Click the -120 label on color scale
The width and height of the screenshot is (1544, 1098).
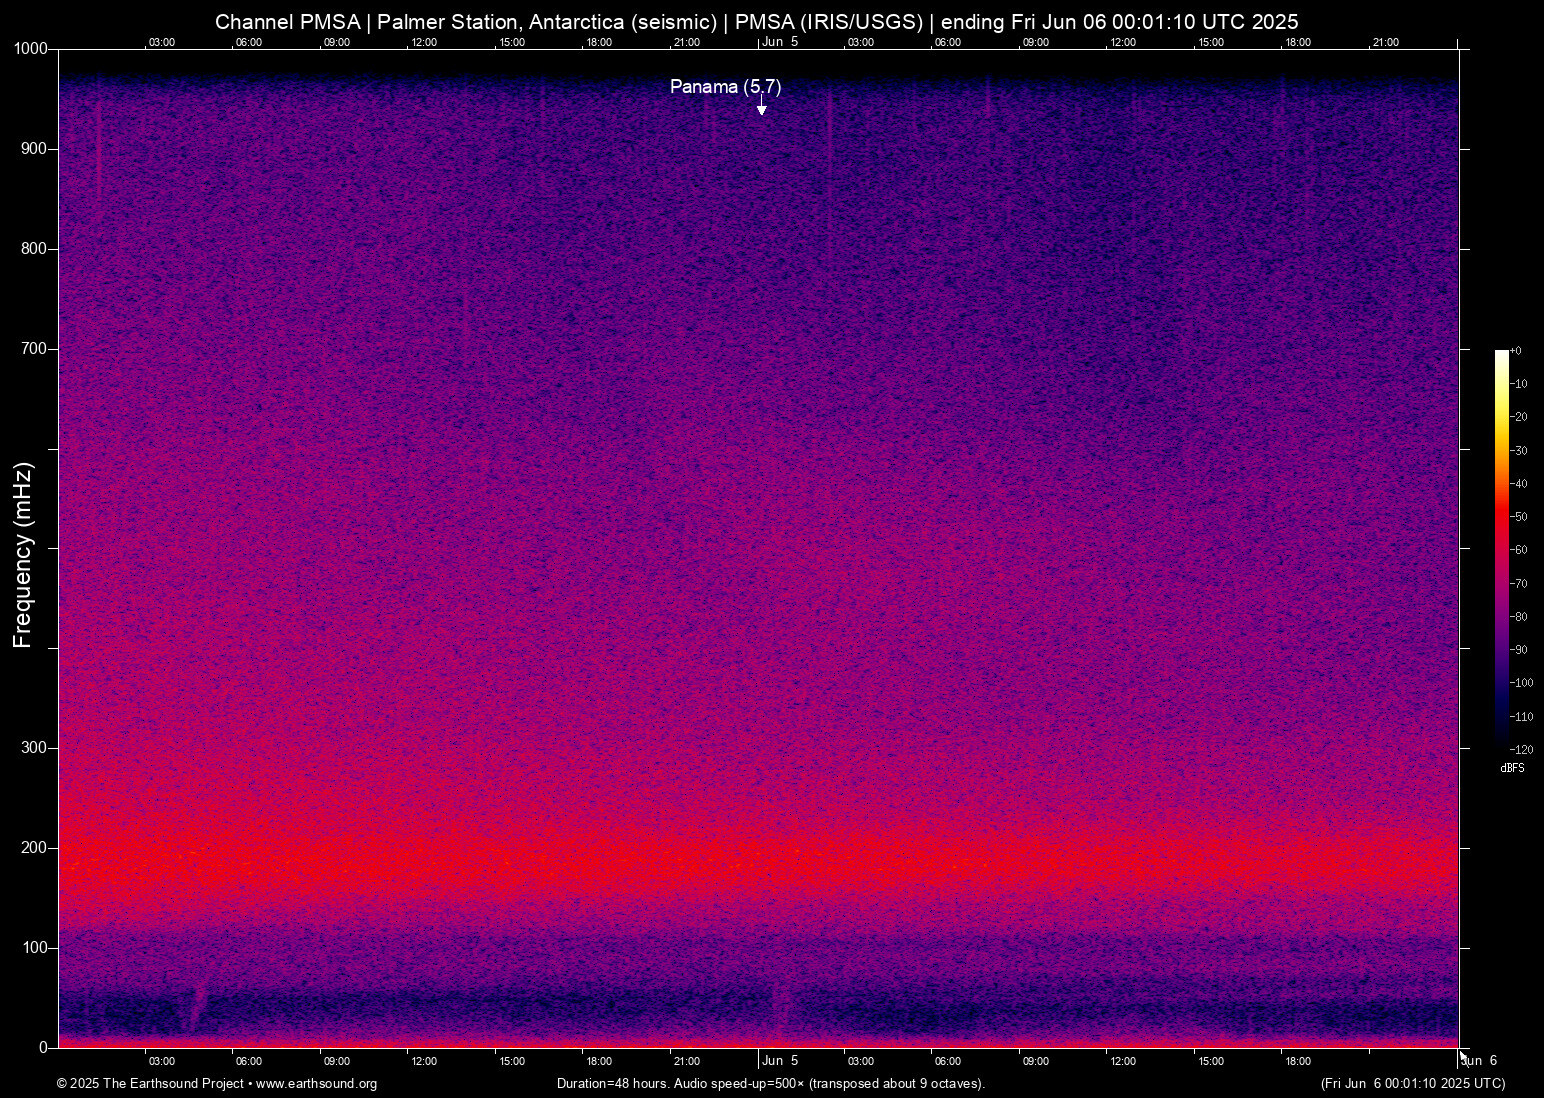pyautogui.click(x=1521, y=749)
